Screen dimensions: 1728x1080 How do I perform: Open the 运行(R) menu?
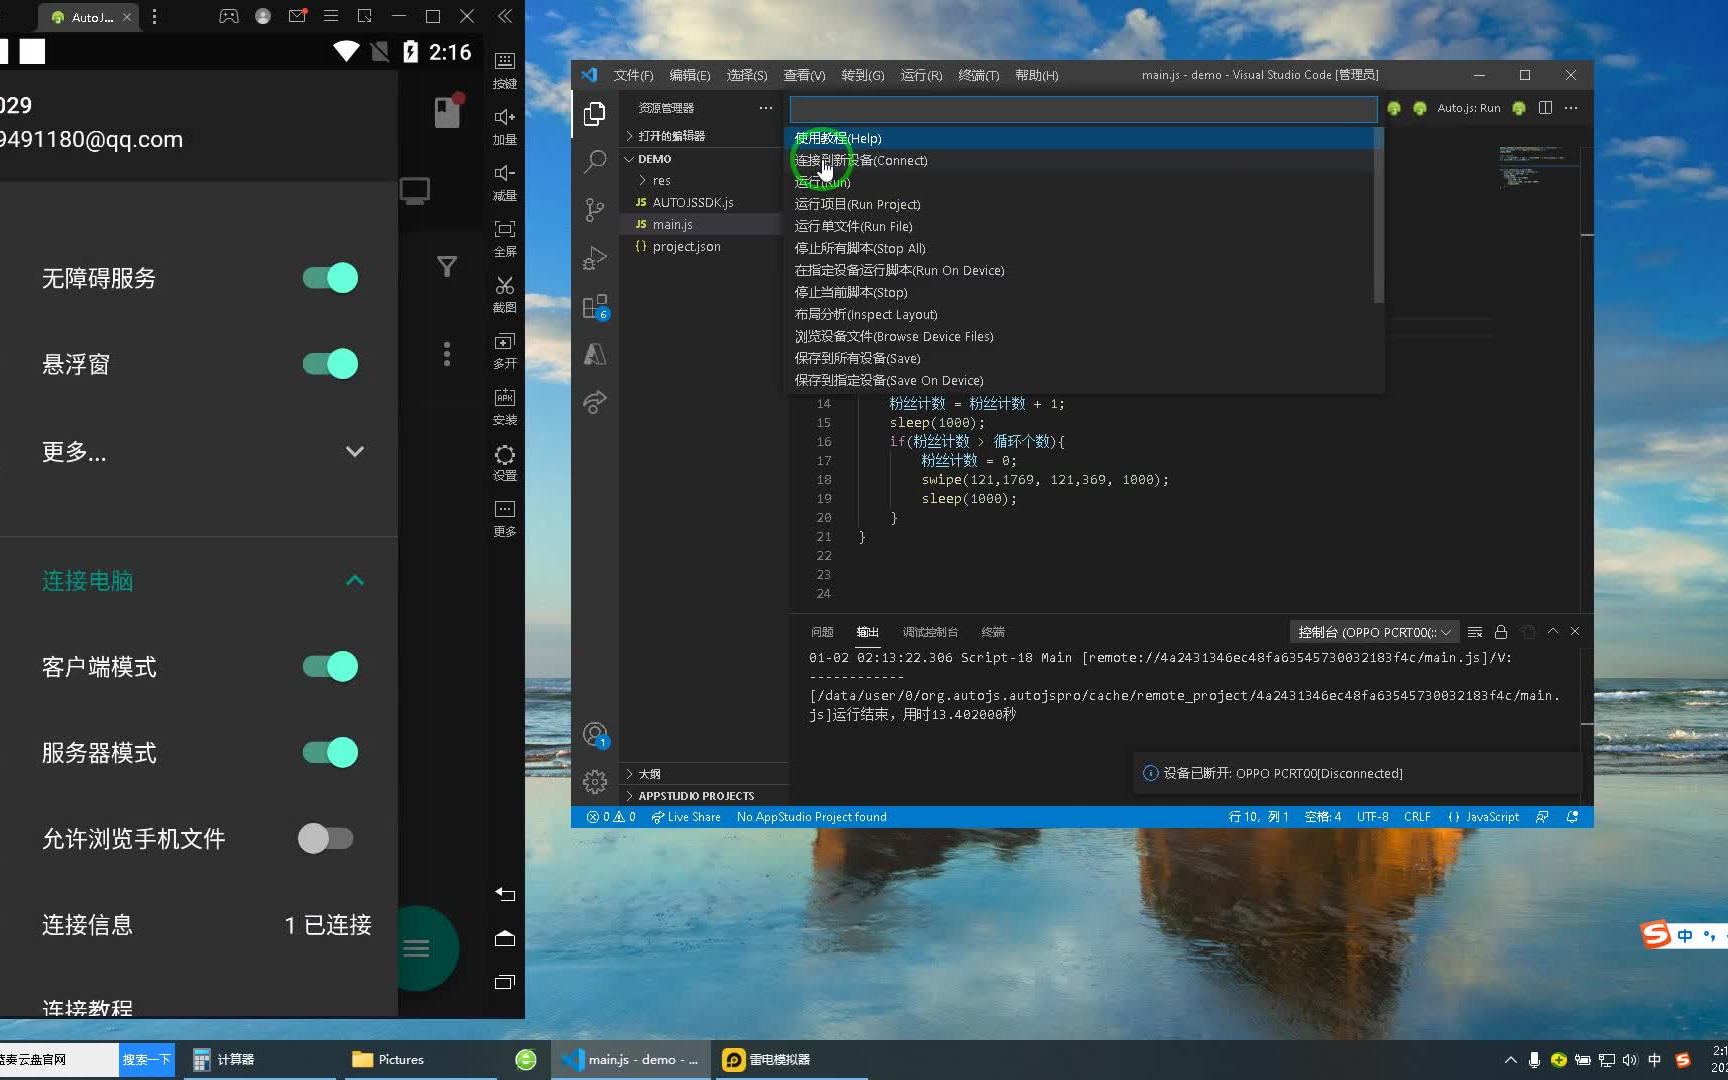tap(921, 75)
